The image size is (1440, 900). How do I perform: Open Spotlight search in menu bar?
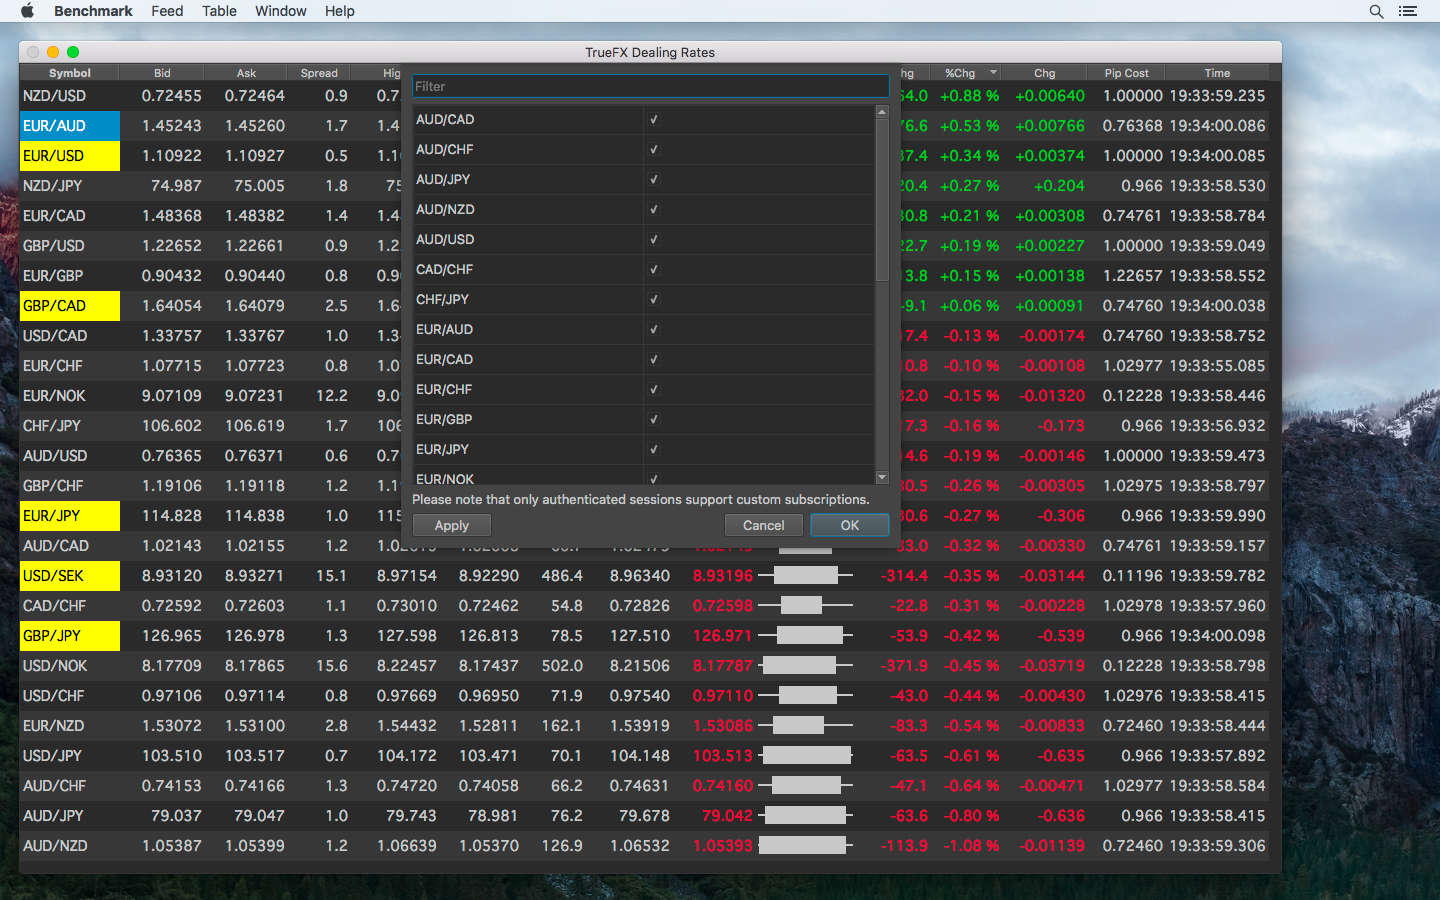1376,11
